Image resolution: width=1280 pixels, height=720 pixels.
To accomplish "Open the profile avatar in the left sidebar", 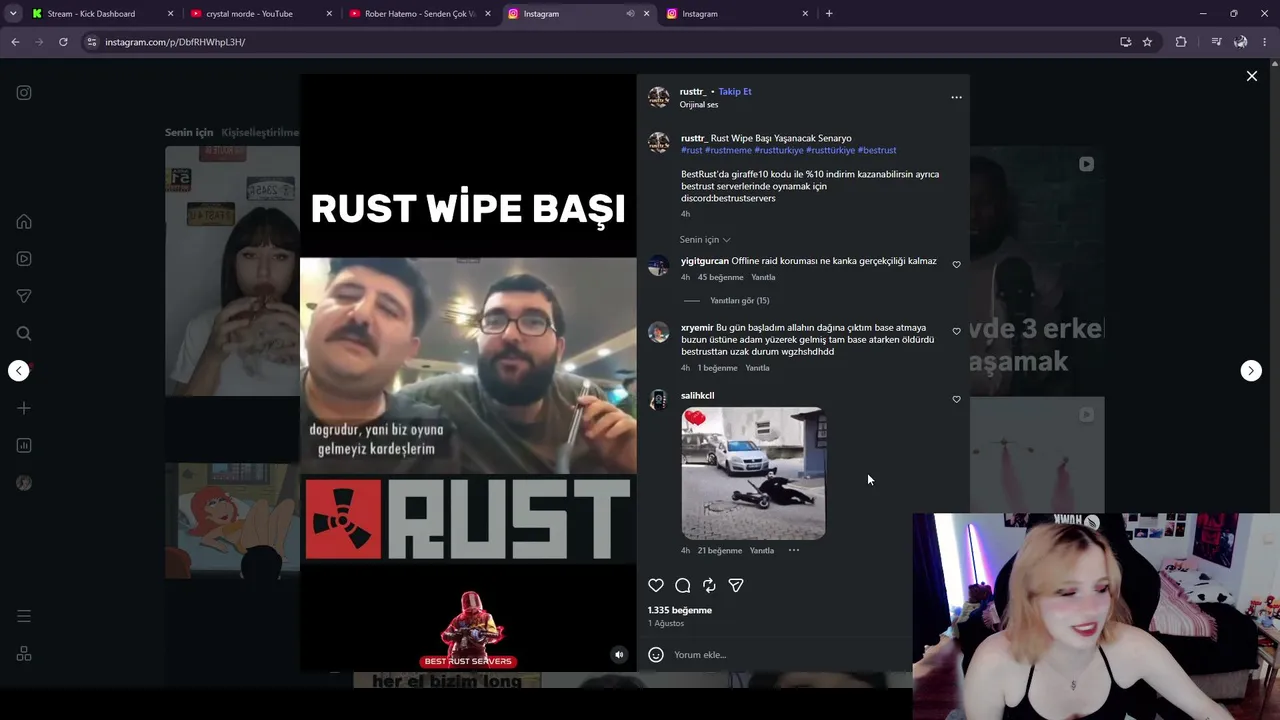I will pos(24,483).
